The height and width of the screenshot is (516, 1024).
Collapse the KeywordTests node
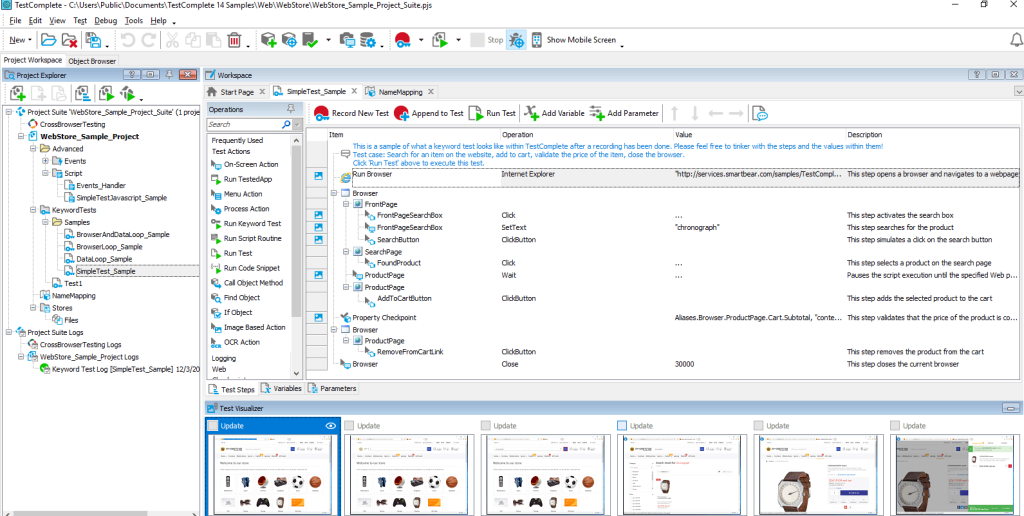(33, 210)
